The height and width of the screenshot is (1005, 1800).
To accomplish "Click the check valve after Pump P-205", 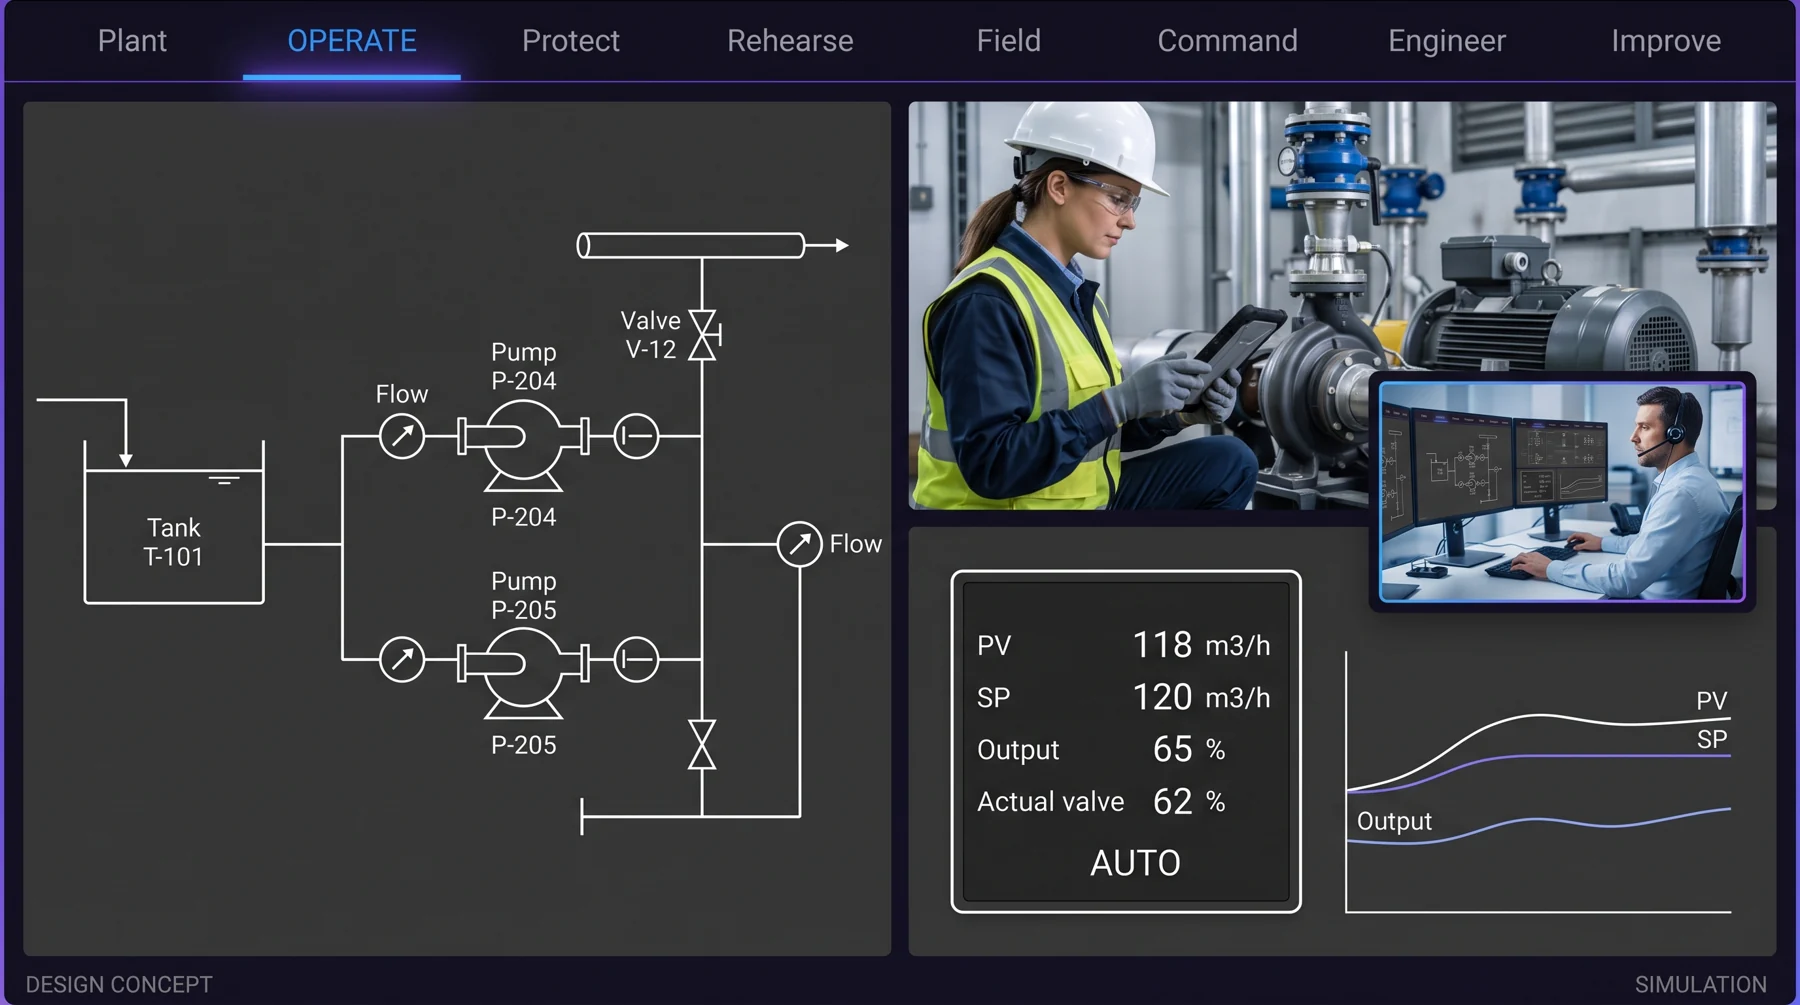I will coord(636,660).
